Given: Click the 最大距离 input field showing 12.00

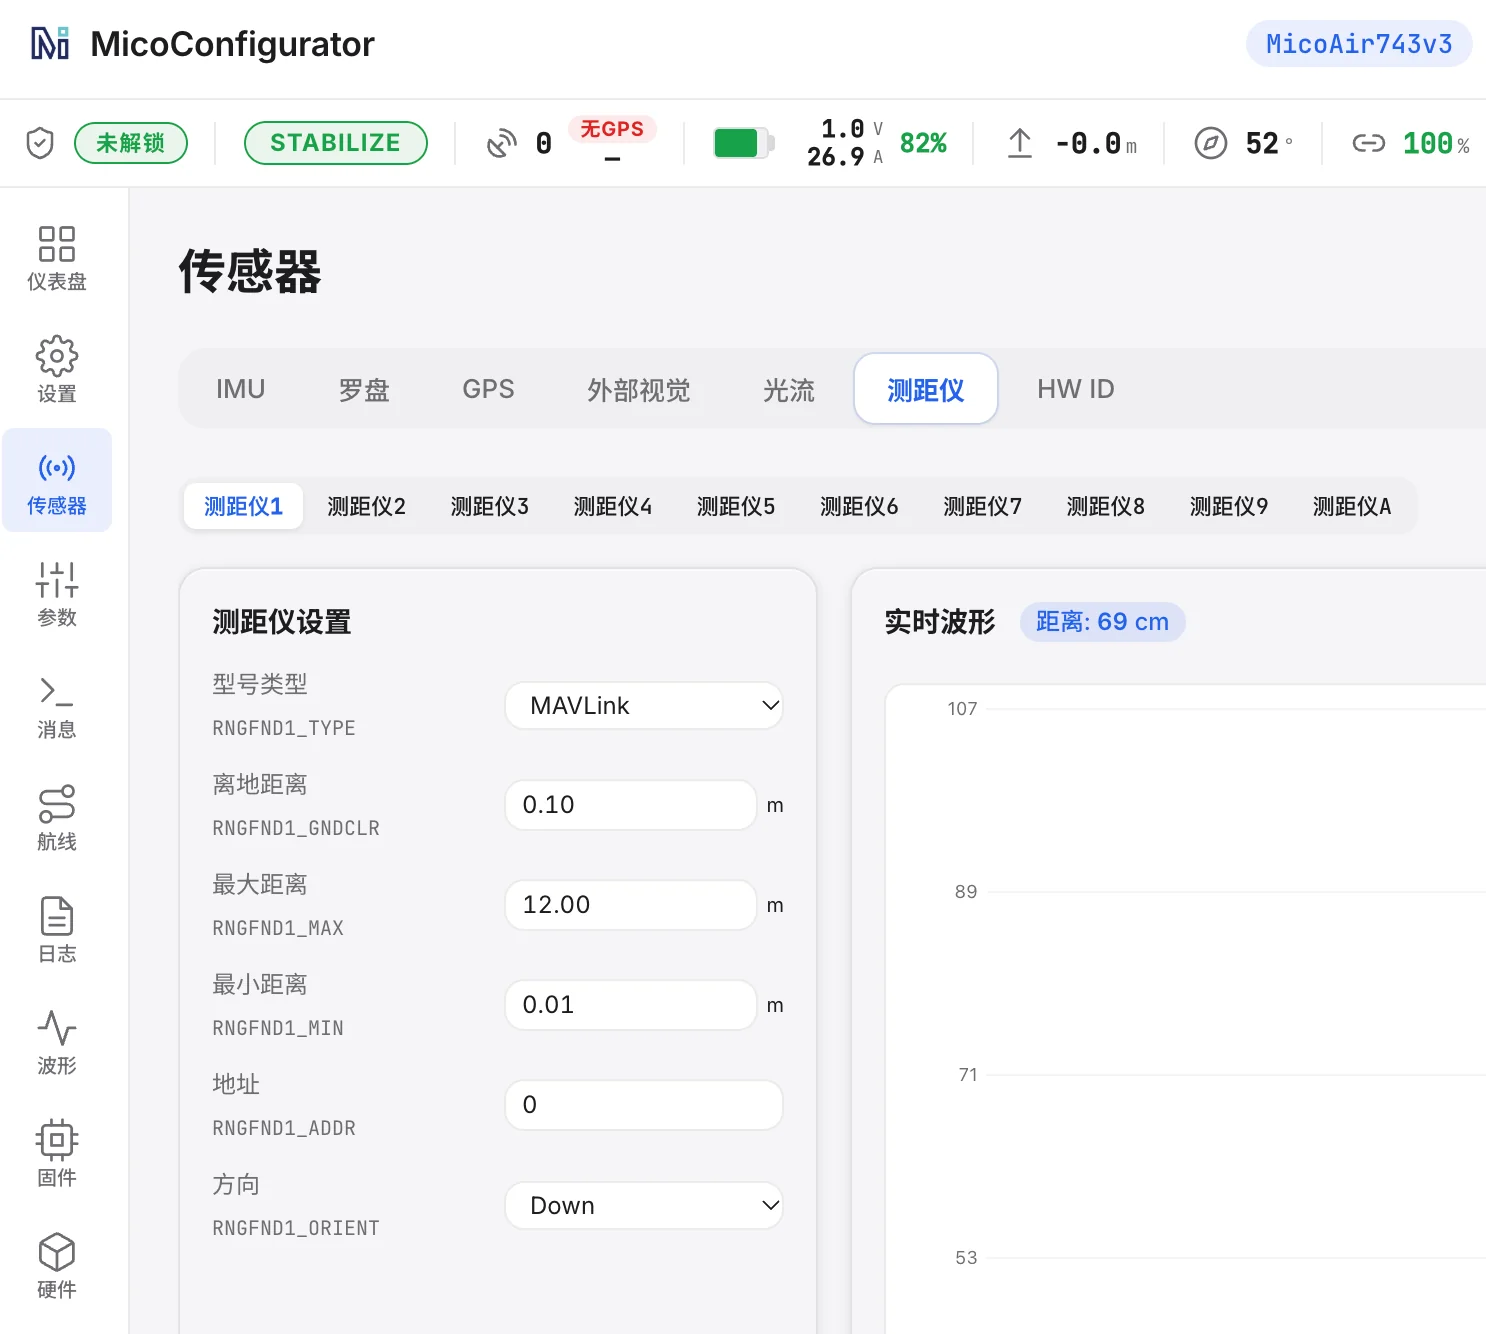Looking at the screenshot, I should tap(631, 905).
